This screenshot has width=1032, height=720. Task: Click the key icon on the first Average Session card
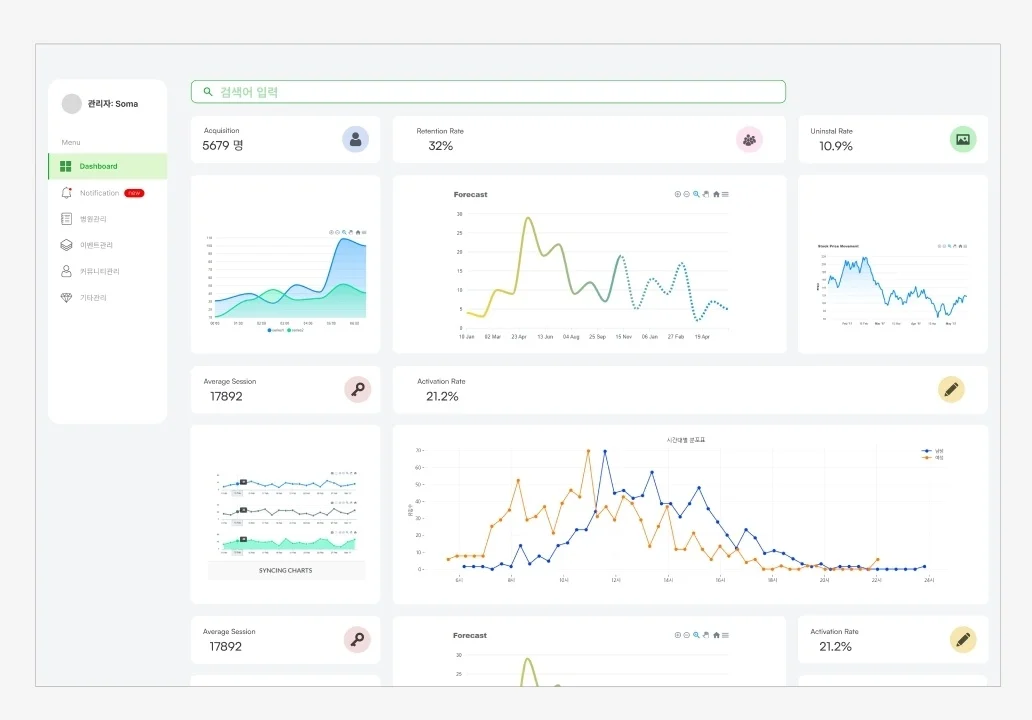tap(358, 390)
